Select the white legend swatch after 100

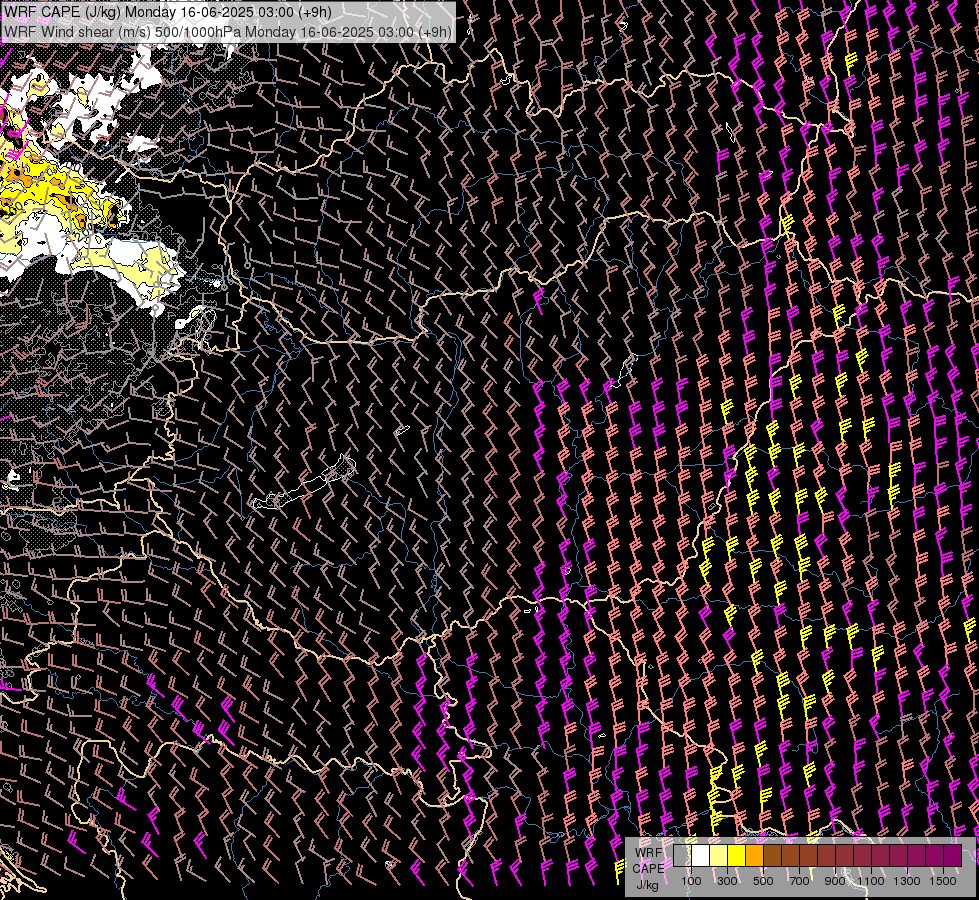(701, 855)
